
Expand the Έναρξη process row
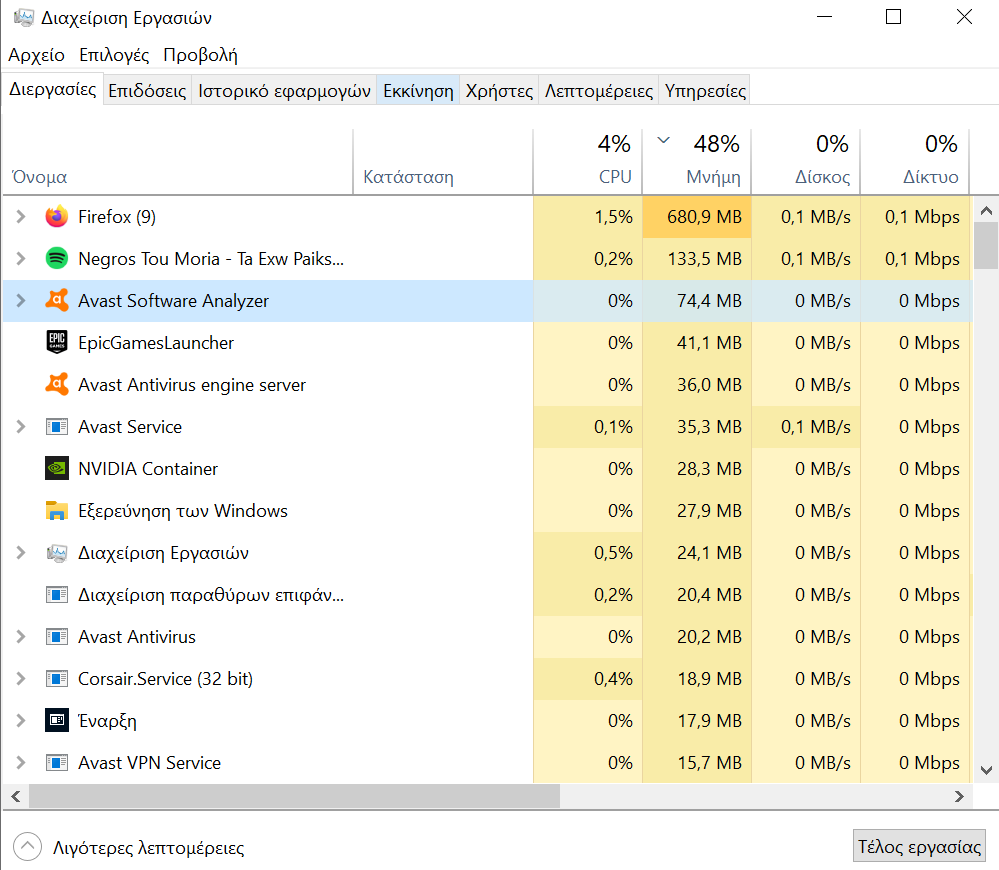(20, 721)
